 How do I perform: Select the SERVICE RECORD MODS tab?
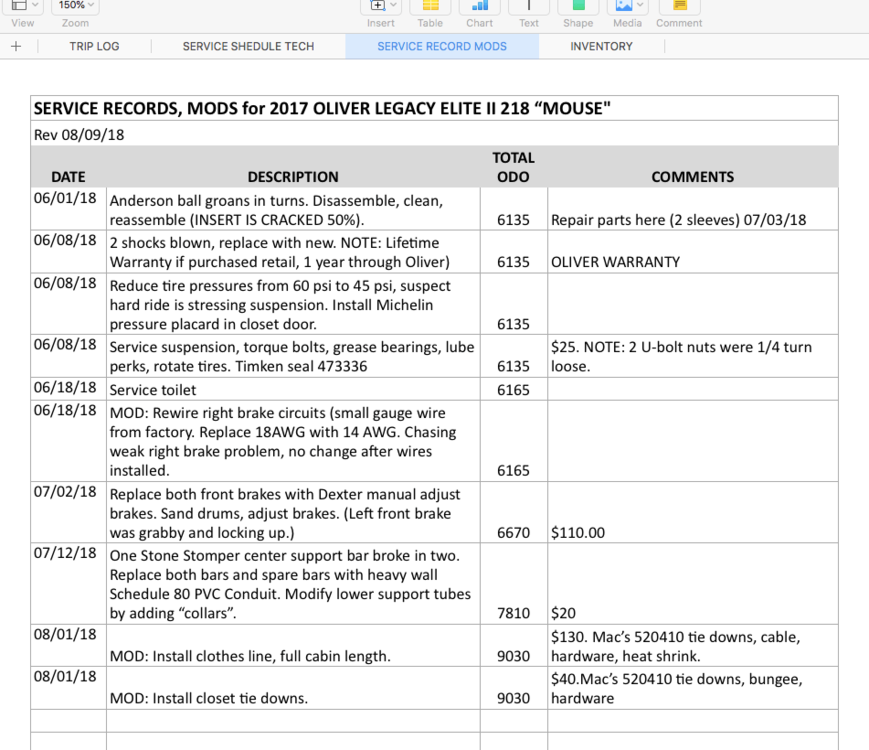(x=442, y=46)
